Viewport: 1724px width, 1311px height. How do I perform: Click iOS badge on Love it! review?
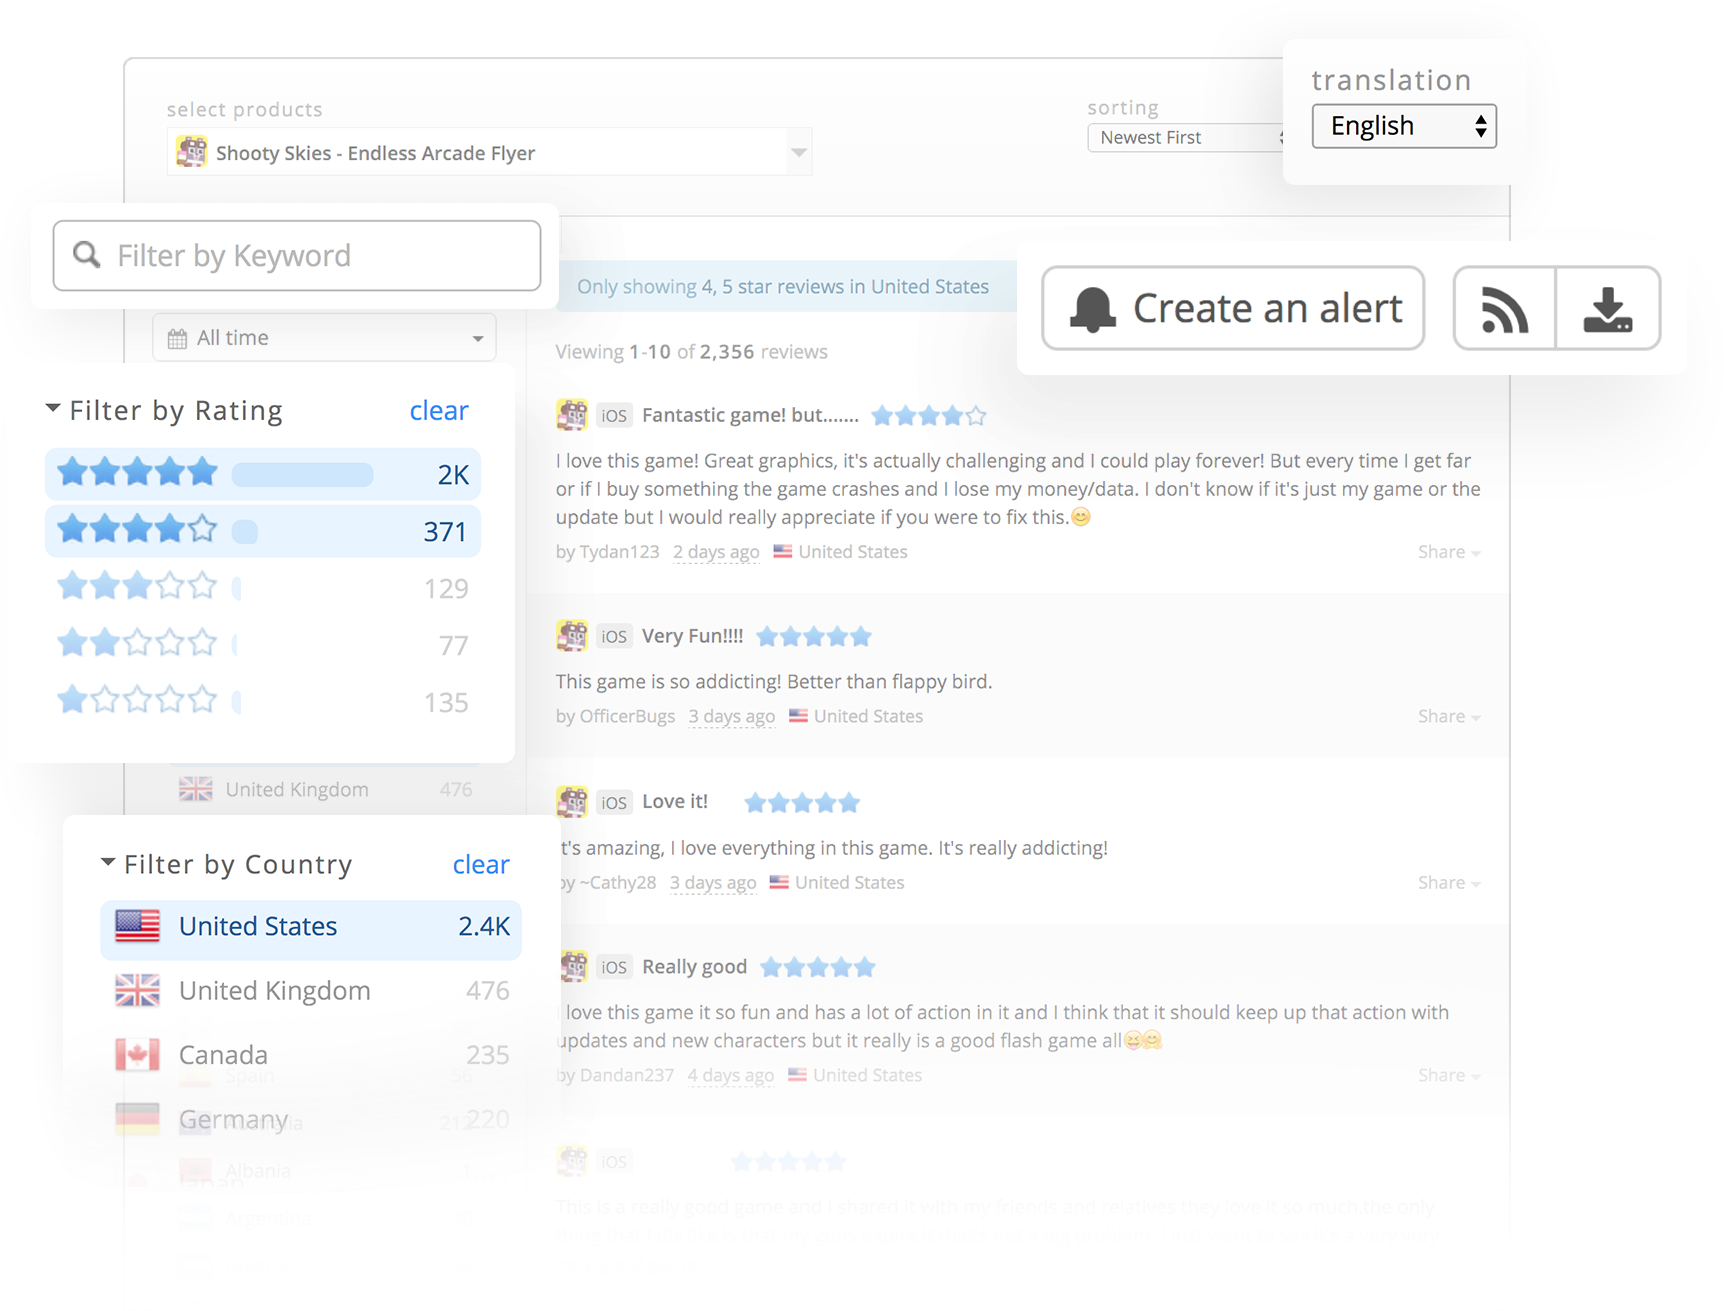pos(614,802)
